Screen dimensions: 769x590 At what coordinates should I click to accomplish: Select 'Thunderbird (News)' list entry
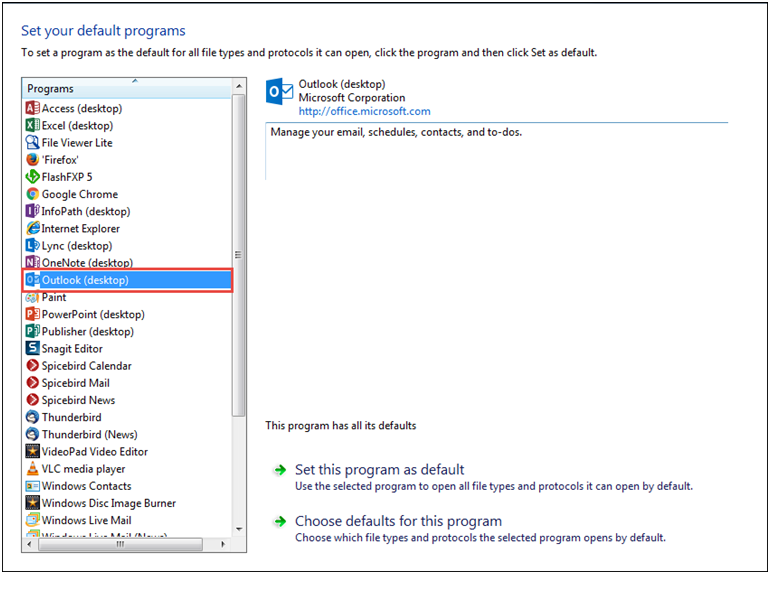89,435
